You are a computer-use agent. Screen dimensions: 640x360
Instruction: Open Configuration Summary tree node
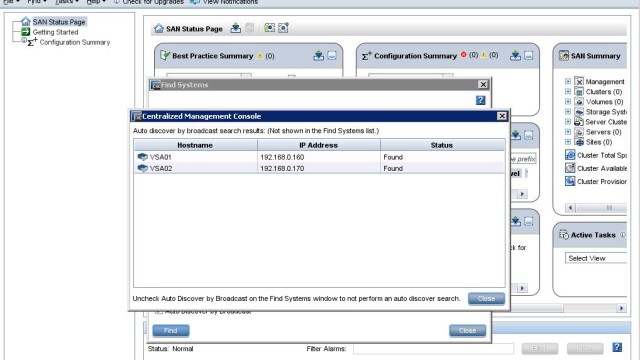[75, 42]
